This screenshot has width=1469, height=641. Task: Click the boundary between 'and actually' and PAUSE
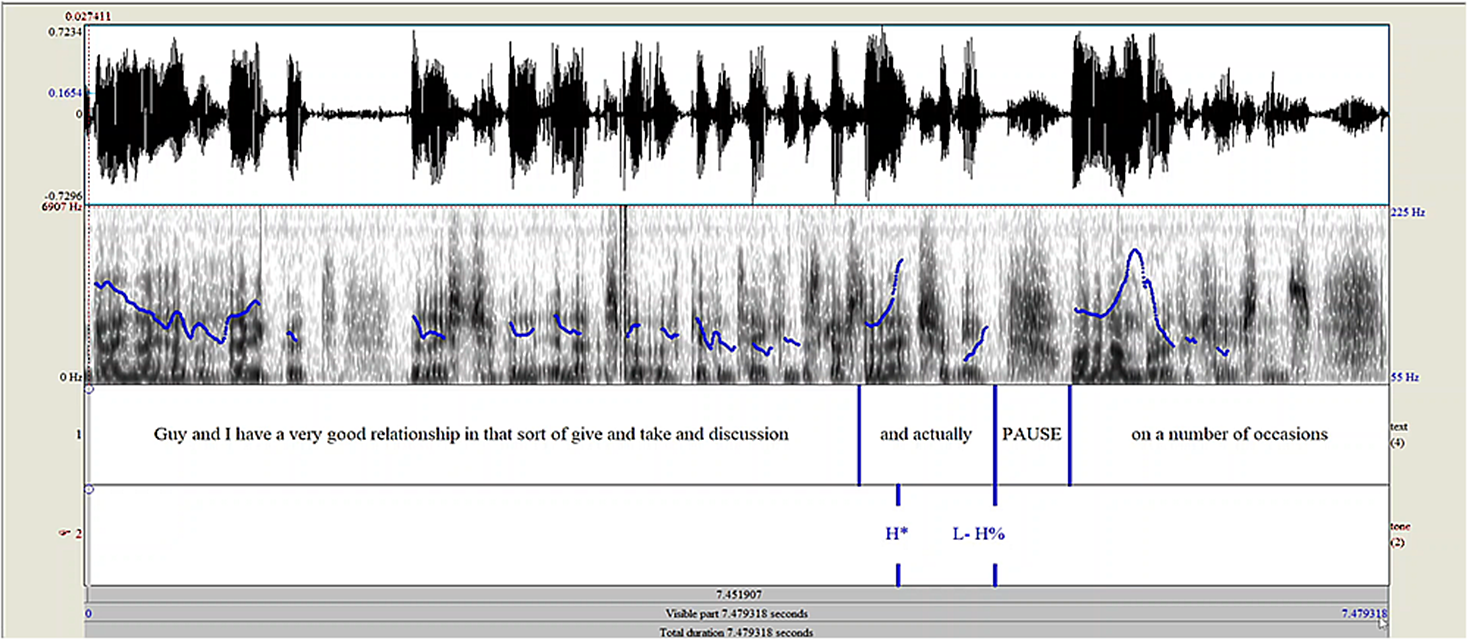995,435
